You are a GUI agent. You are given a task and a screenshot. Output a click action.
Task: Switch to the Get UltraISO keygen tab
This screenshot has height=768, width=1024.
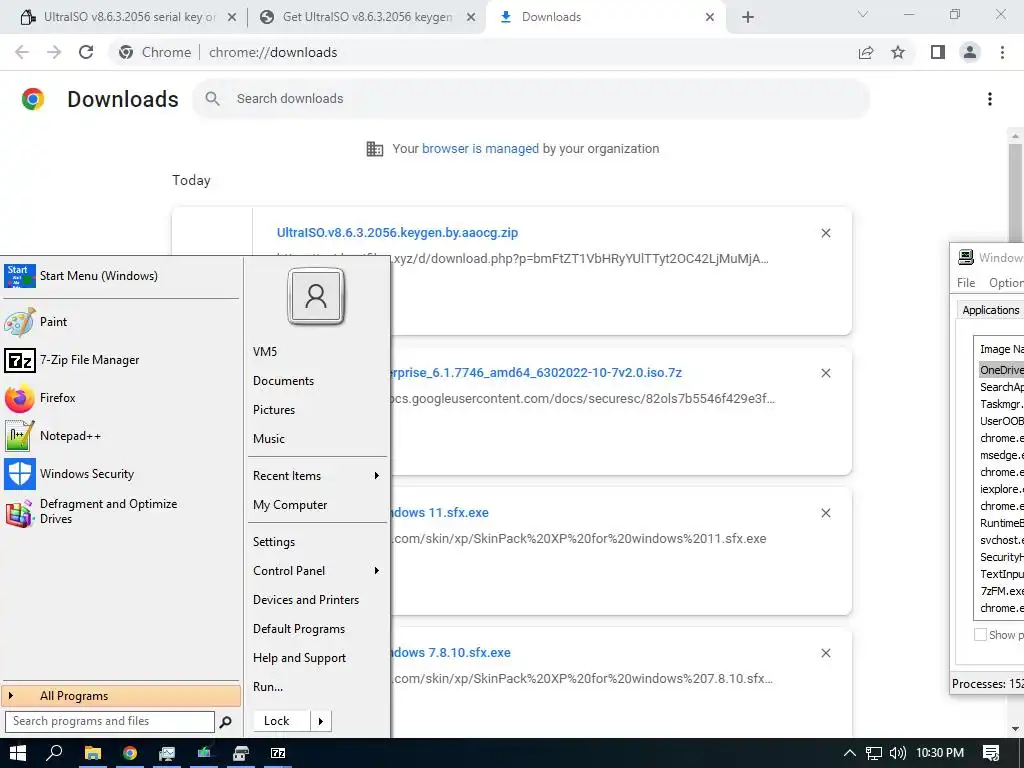366,17
